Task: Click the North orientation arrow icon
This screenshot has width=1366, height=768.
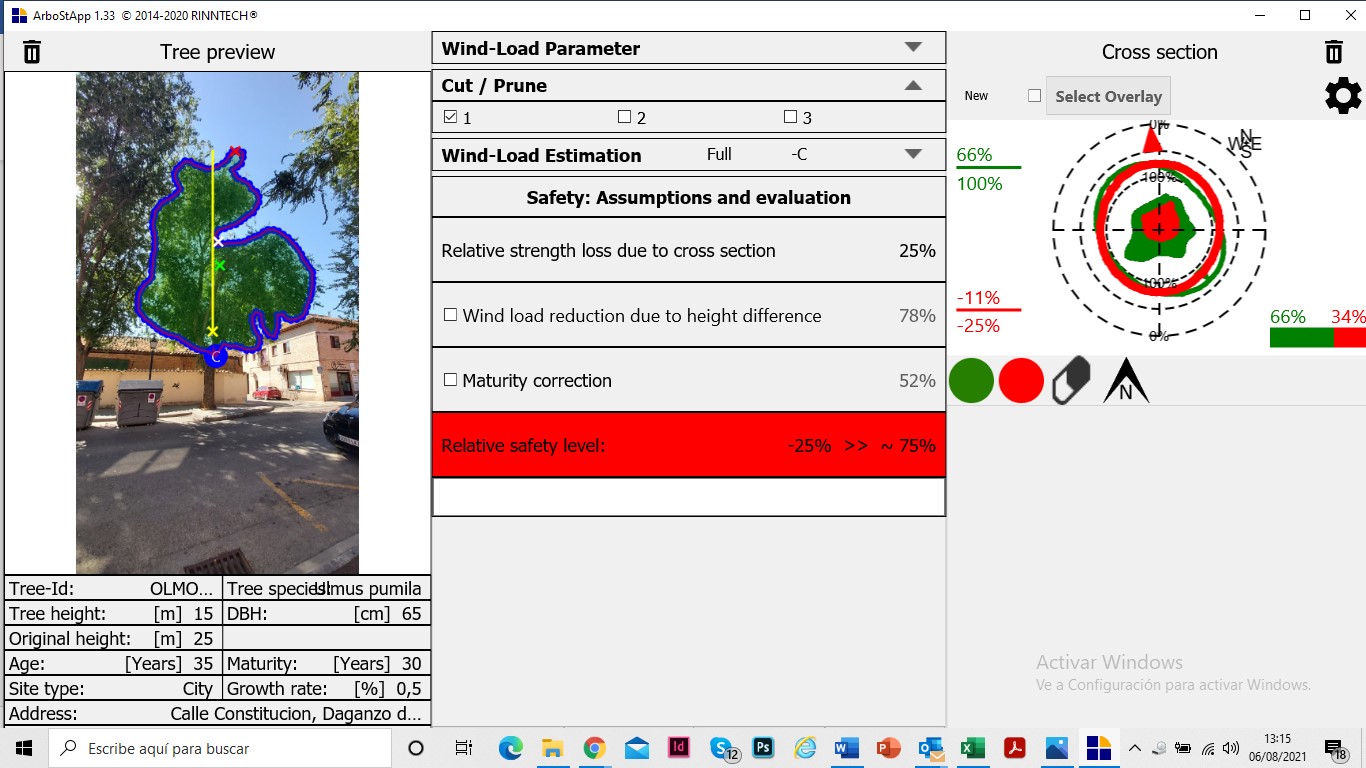Action: point(1126,380)
